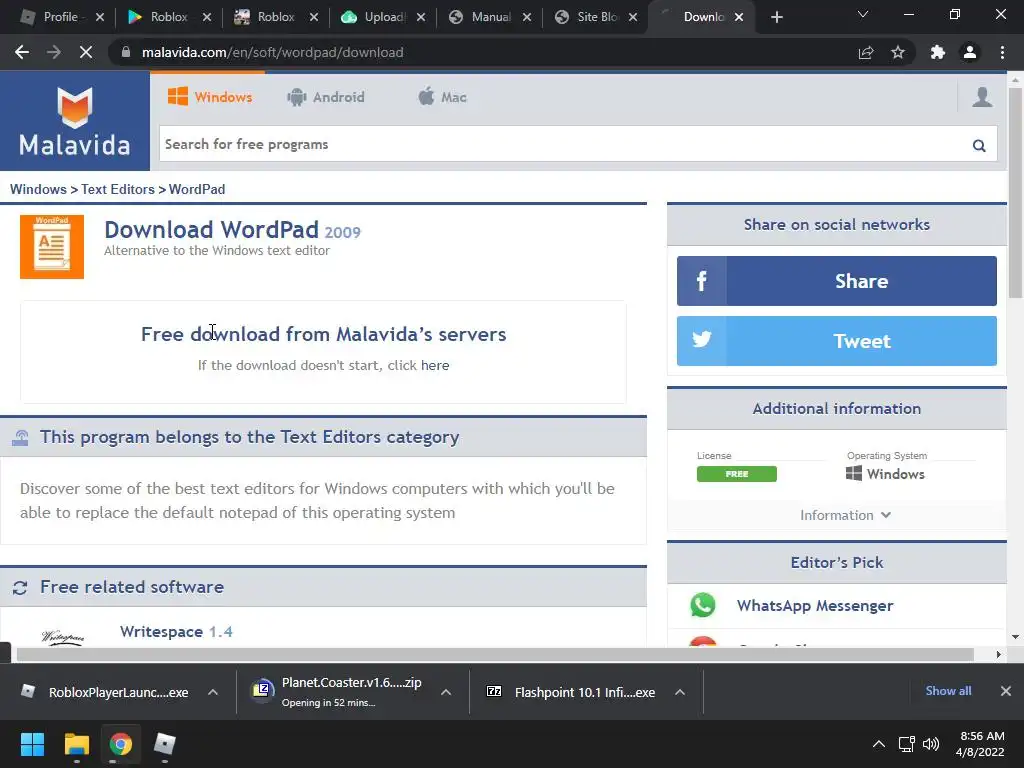Click the Text Editors category heading
Screen dimensions: 1024x768
(x=249, y=437)
